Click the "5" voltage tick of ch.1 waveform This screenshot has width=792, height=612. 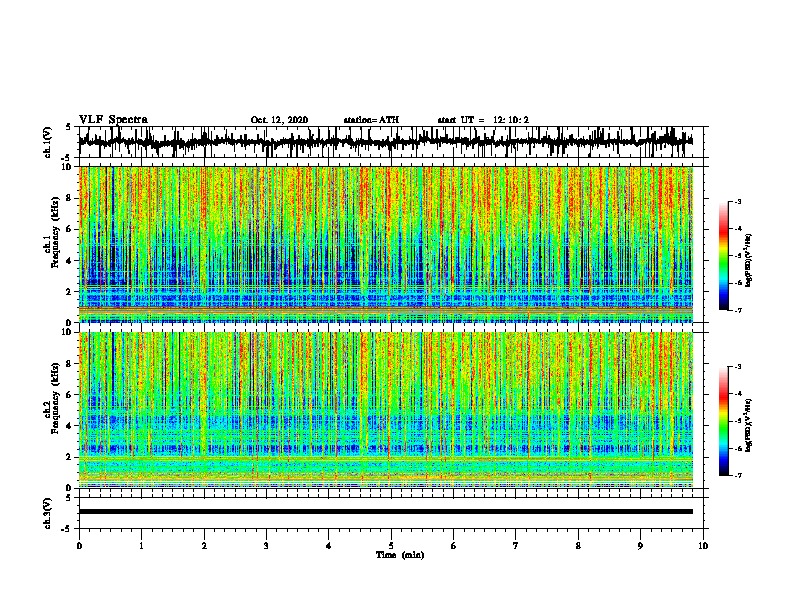68,127
